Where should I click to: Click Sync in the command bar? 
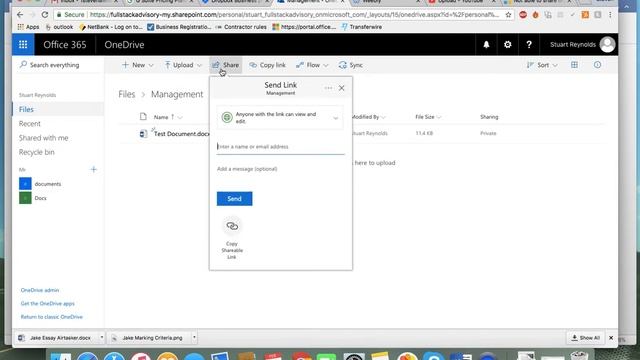click(x=351, y=65)
